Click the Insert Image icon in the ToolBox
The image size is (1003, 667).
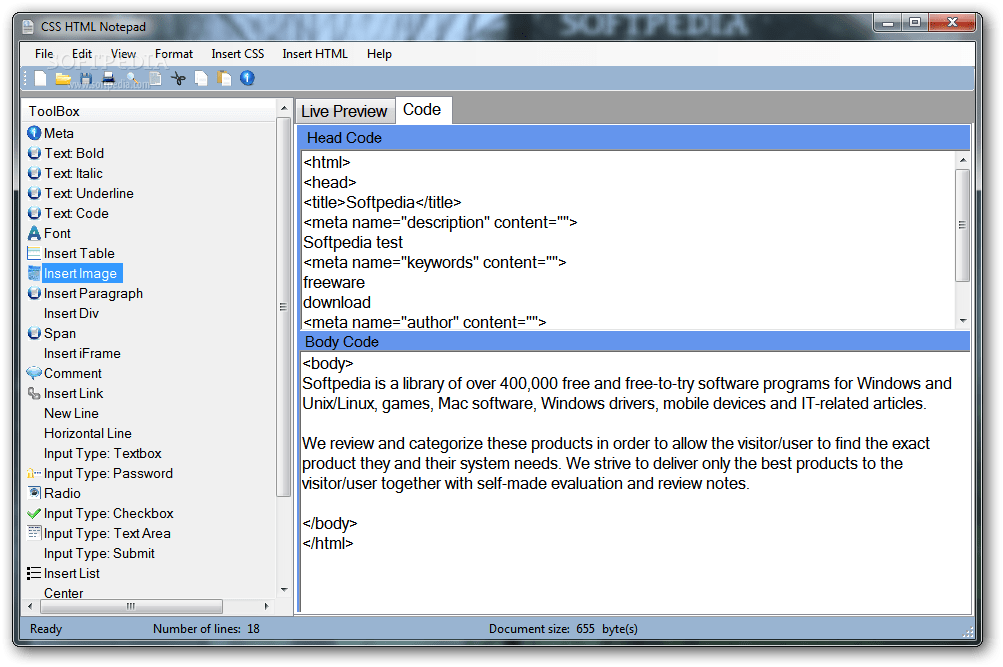34,273
